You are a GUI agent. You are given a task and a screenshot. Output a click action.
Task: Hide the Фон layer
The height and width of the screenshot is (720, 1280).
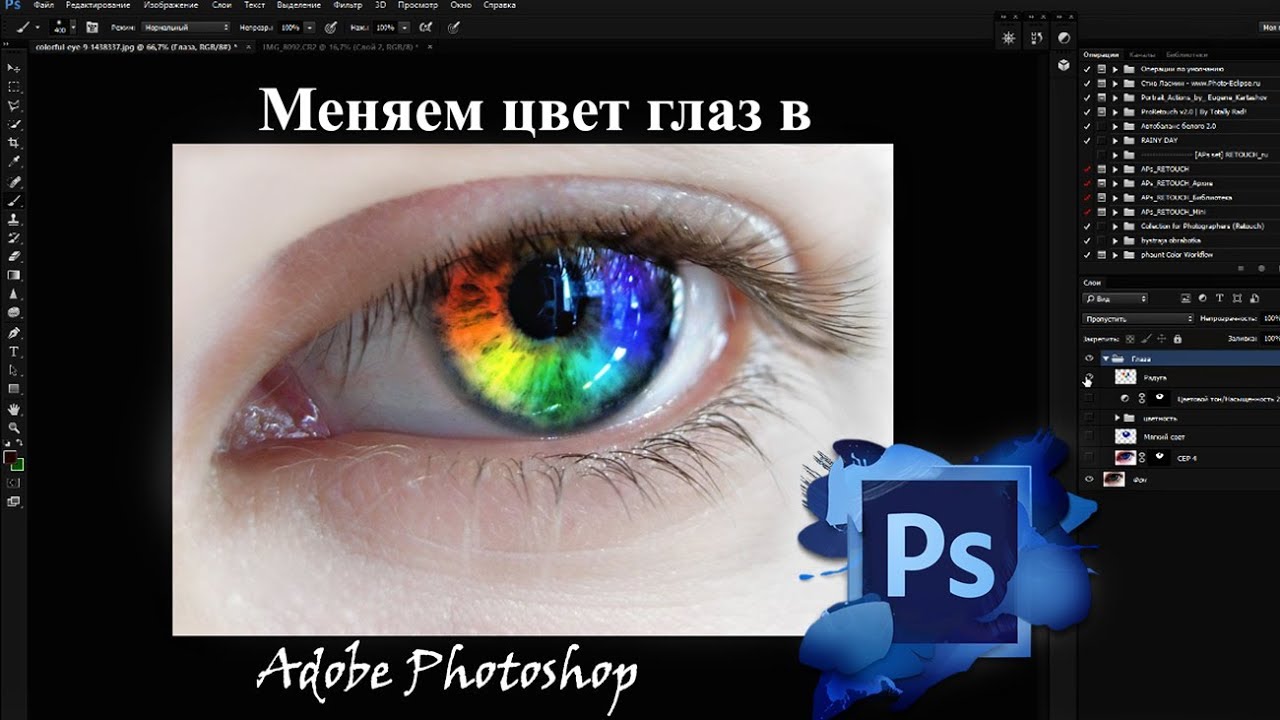(x=1089, y=480)
